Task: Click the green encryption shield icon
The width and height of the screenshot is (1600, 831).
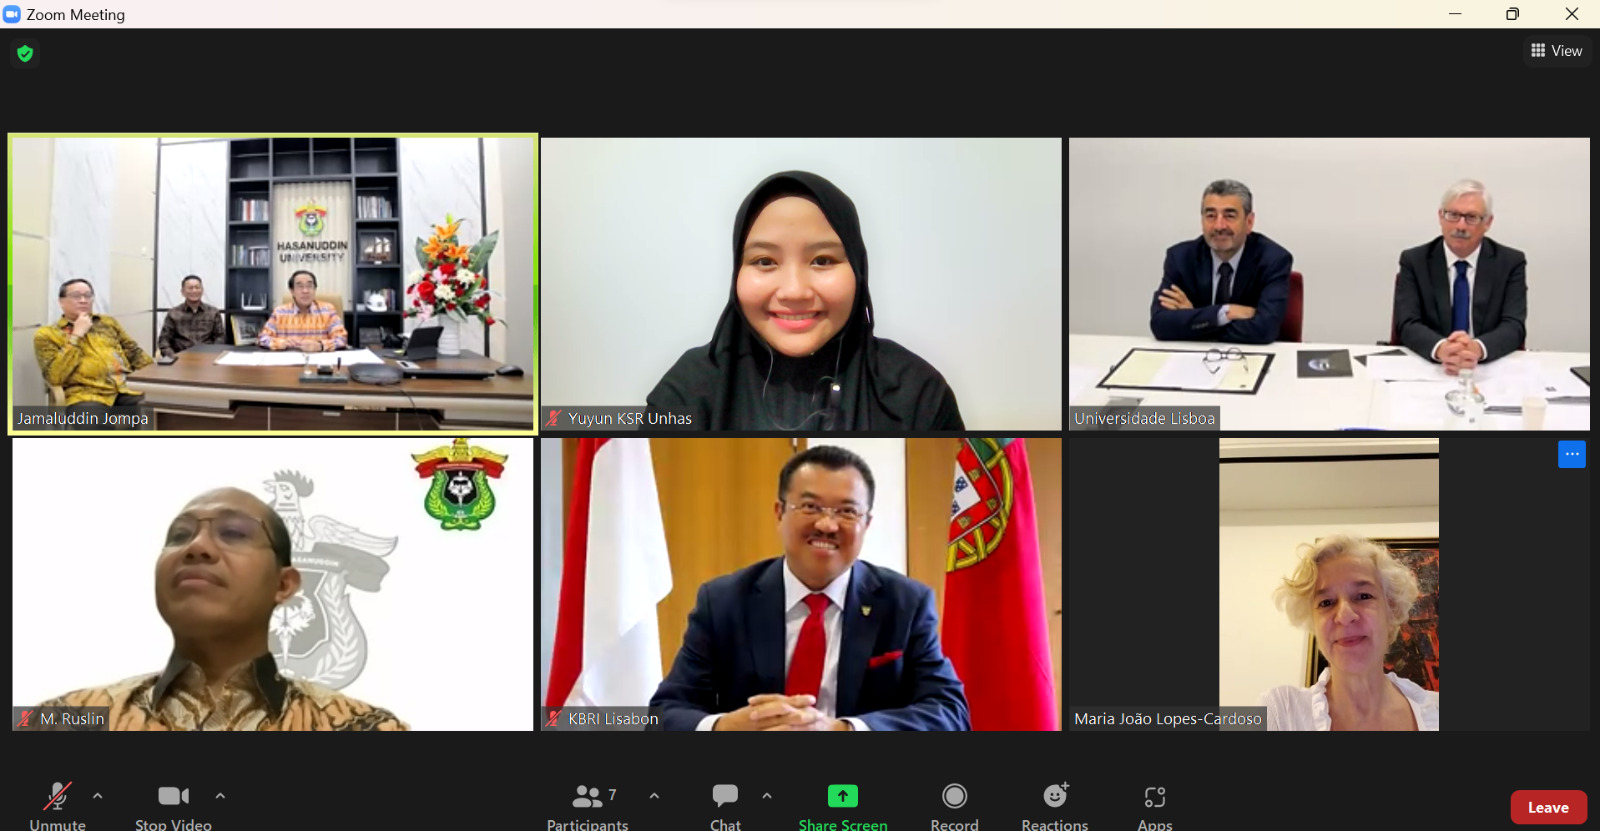Action: pos(25,53)
